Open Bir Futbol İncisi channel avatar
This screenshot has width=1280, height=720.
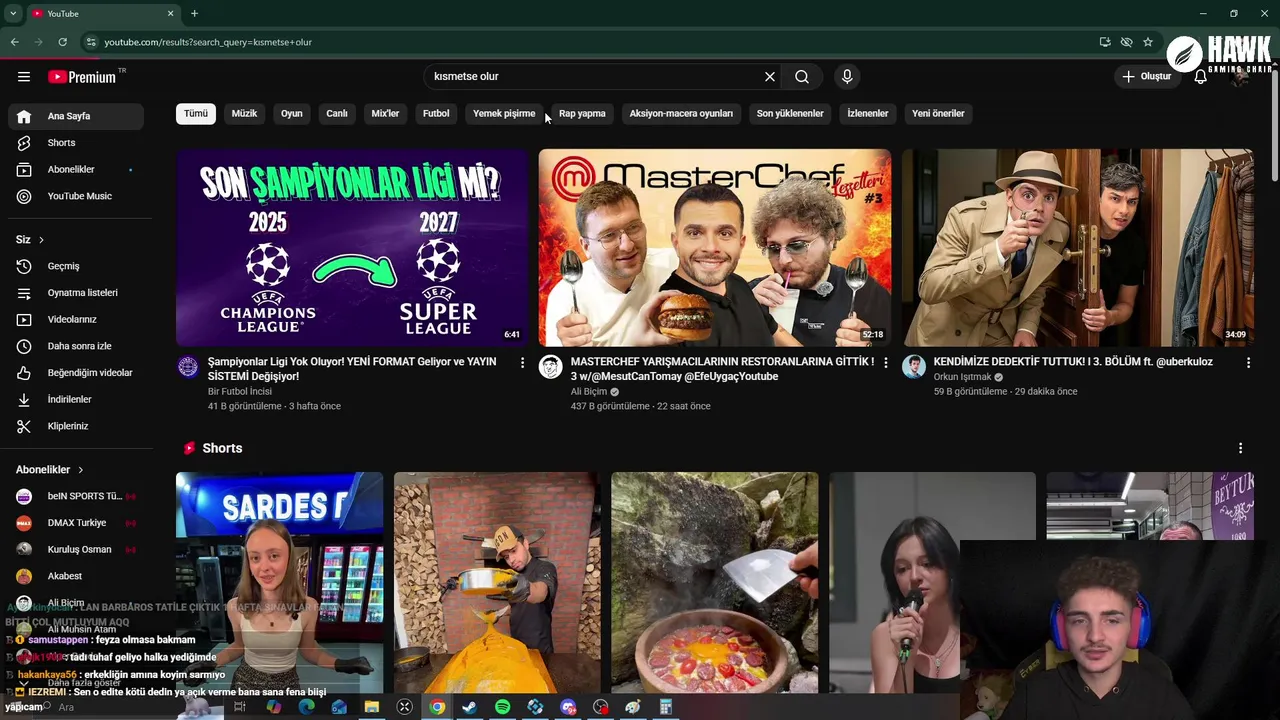[188, 367]
